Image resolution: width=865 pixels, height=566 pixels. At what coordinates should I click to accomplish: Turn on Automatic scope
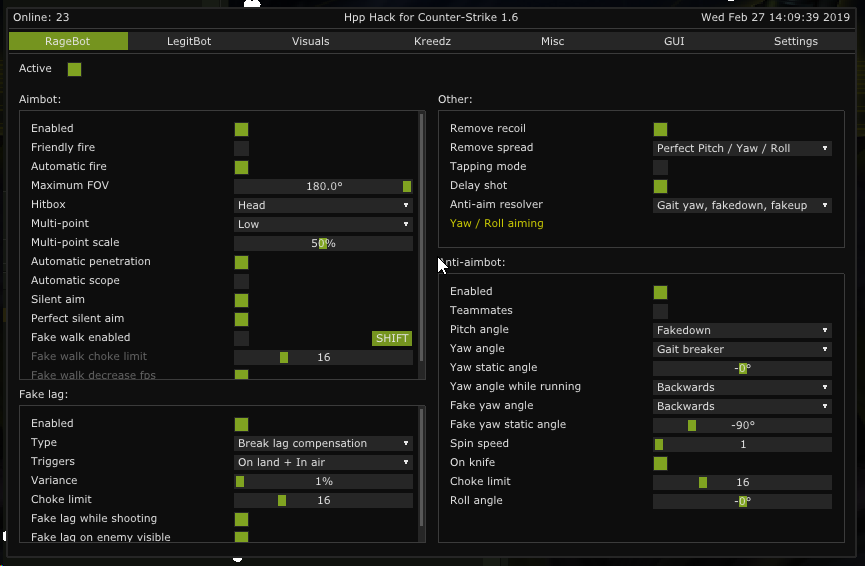coord(241,281)
